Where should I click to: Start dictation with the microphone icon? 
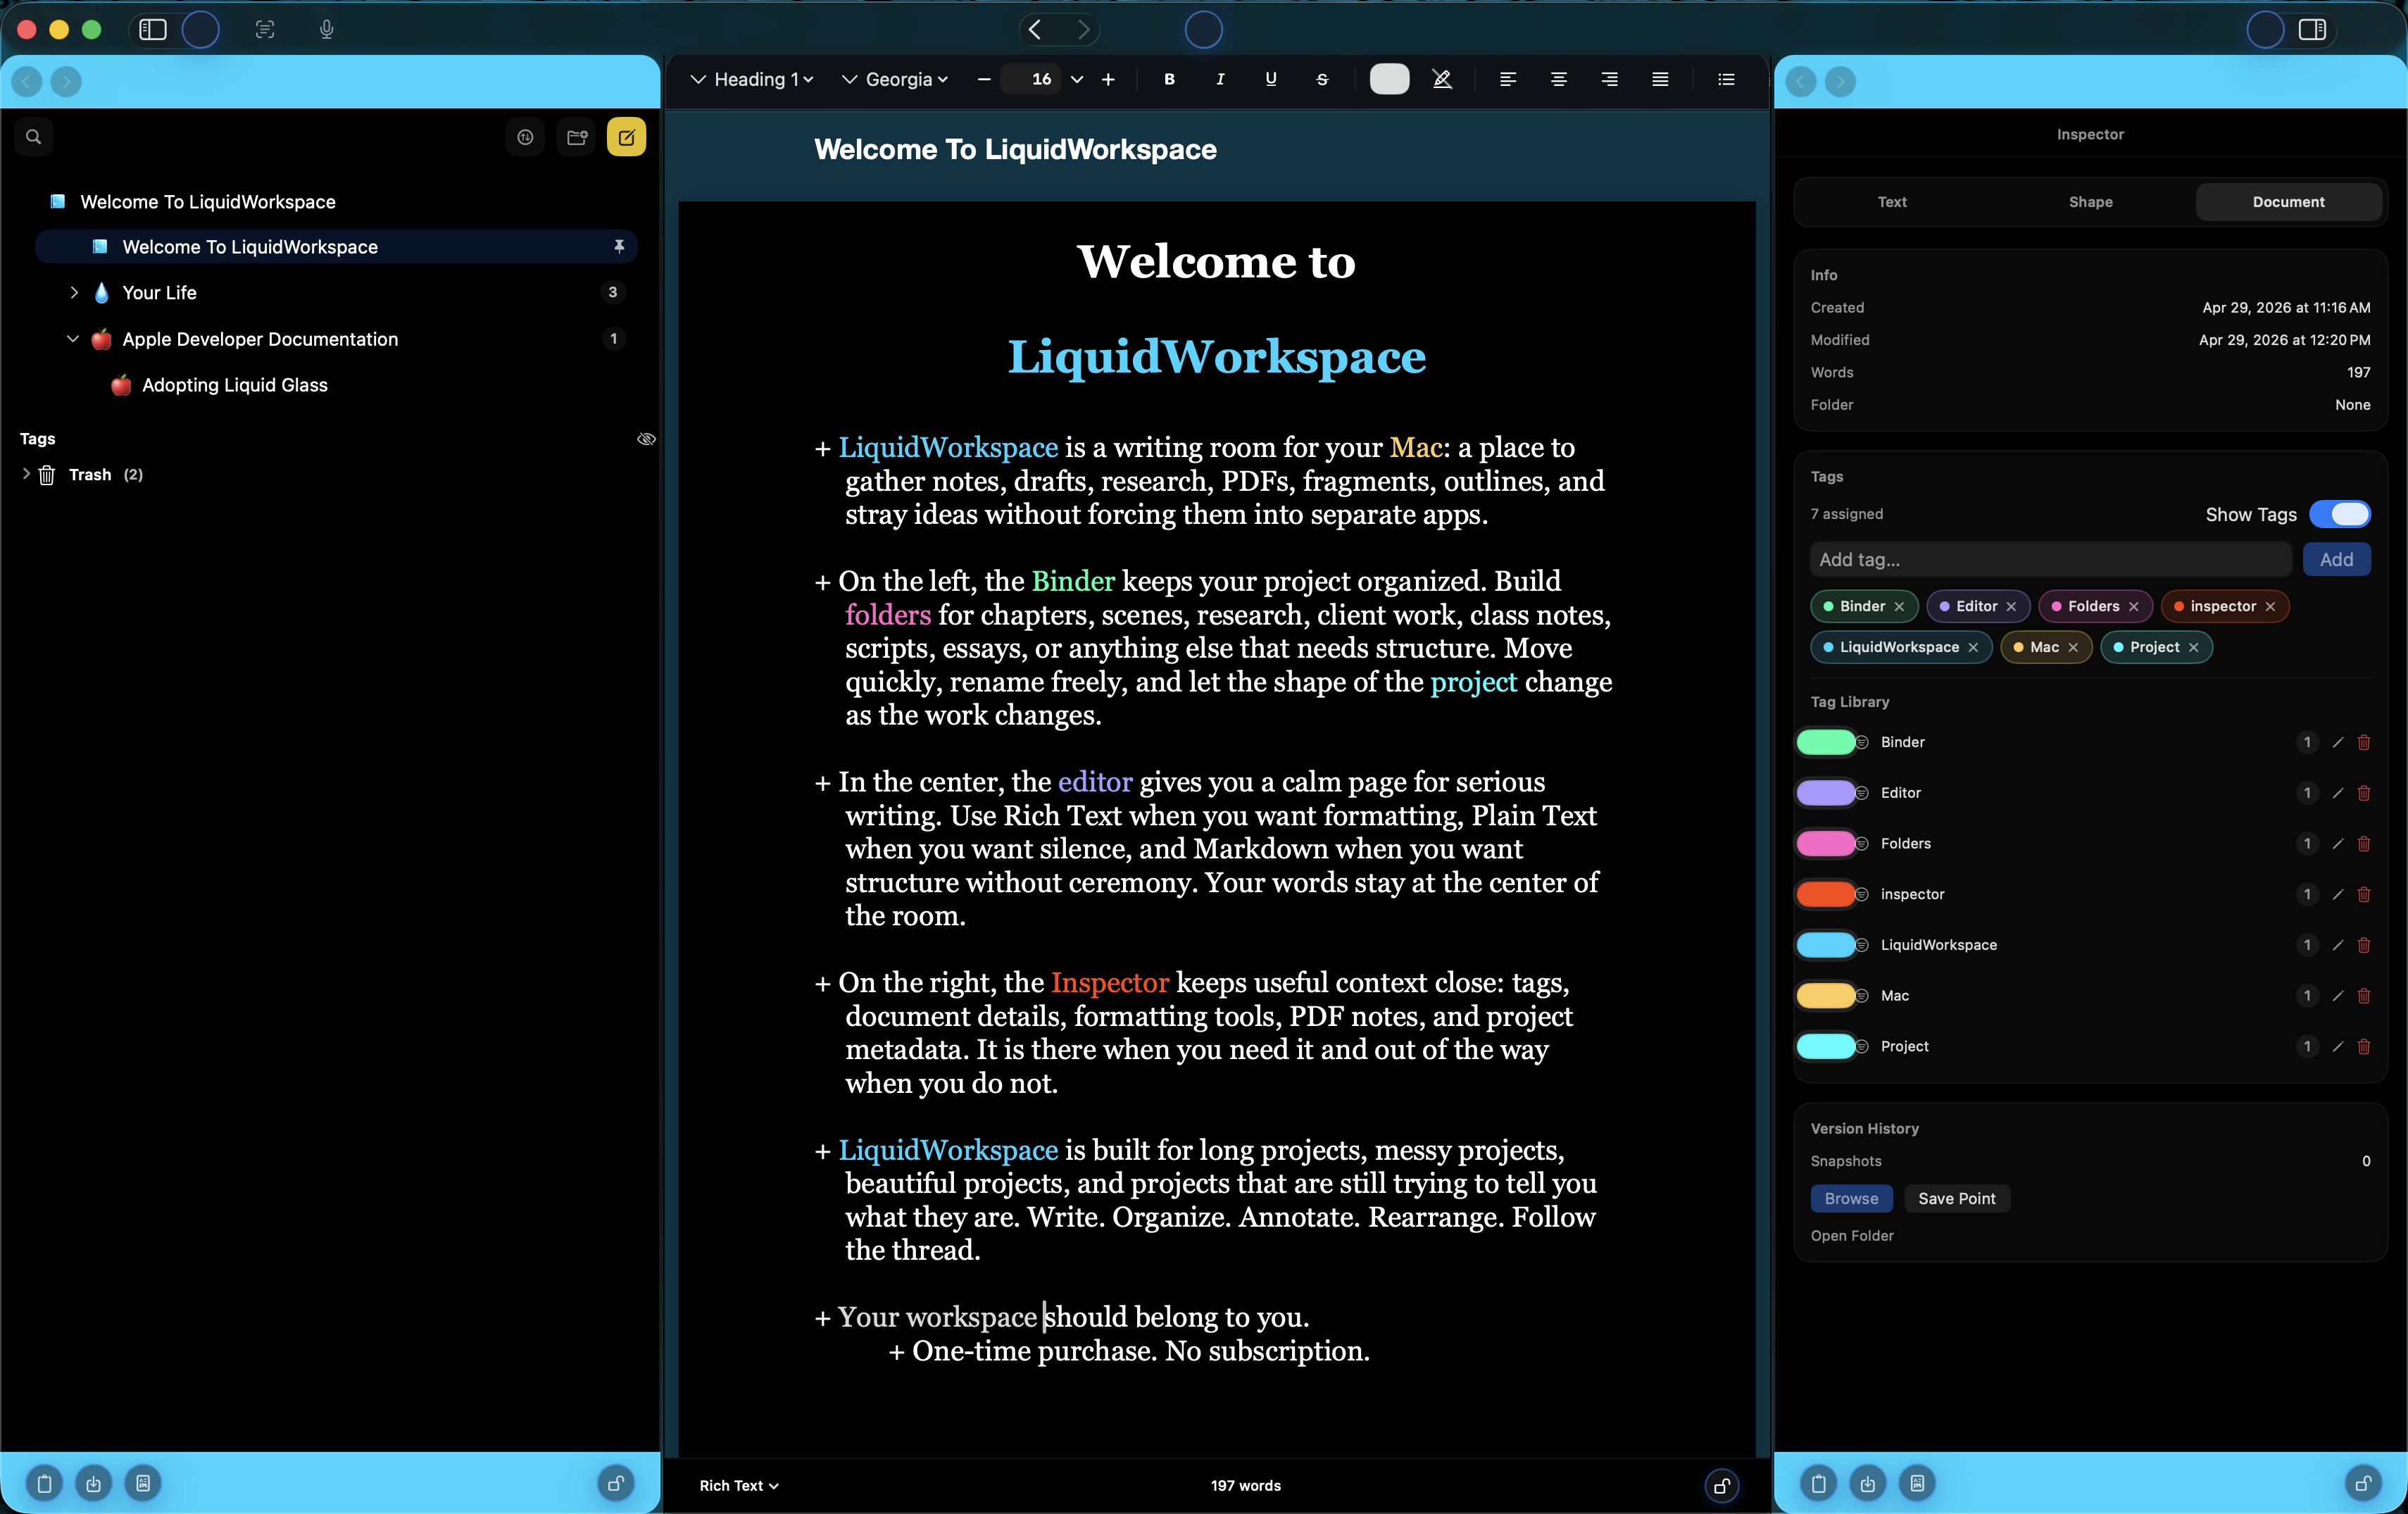pyautogui.click(x=326, y=29)
